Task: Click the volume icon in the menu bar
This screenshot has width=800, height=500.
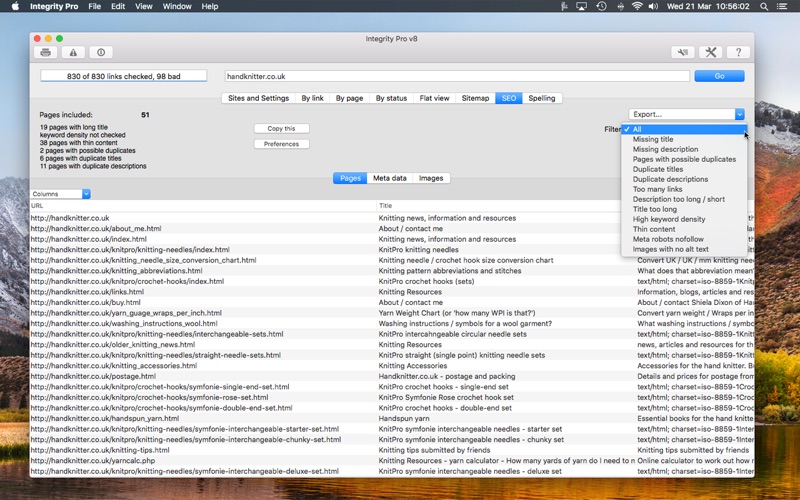Action: pos(653,6)
